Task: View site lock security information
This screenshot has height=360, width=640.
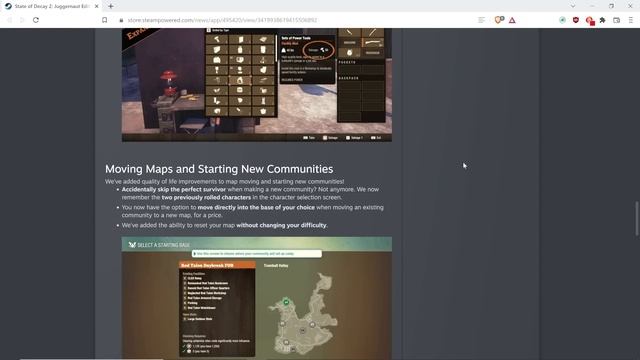Action: pos(121,20)
